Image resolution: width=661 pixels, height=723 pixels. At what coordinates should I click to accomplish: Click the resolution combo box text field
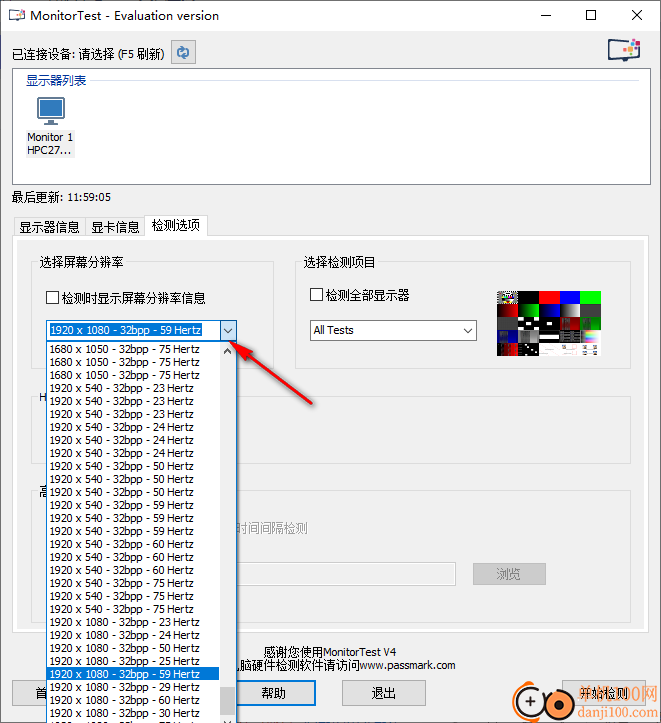point(134,331)
